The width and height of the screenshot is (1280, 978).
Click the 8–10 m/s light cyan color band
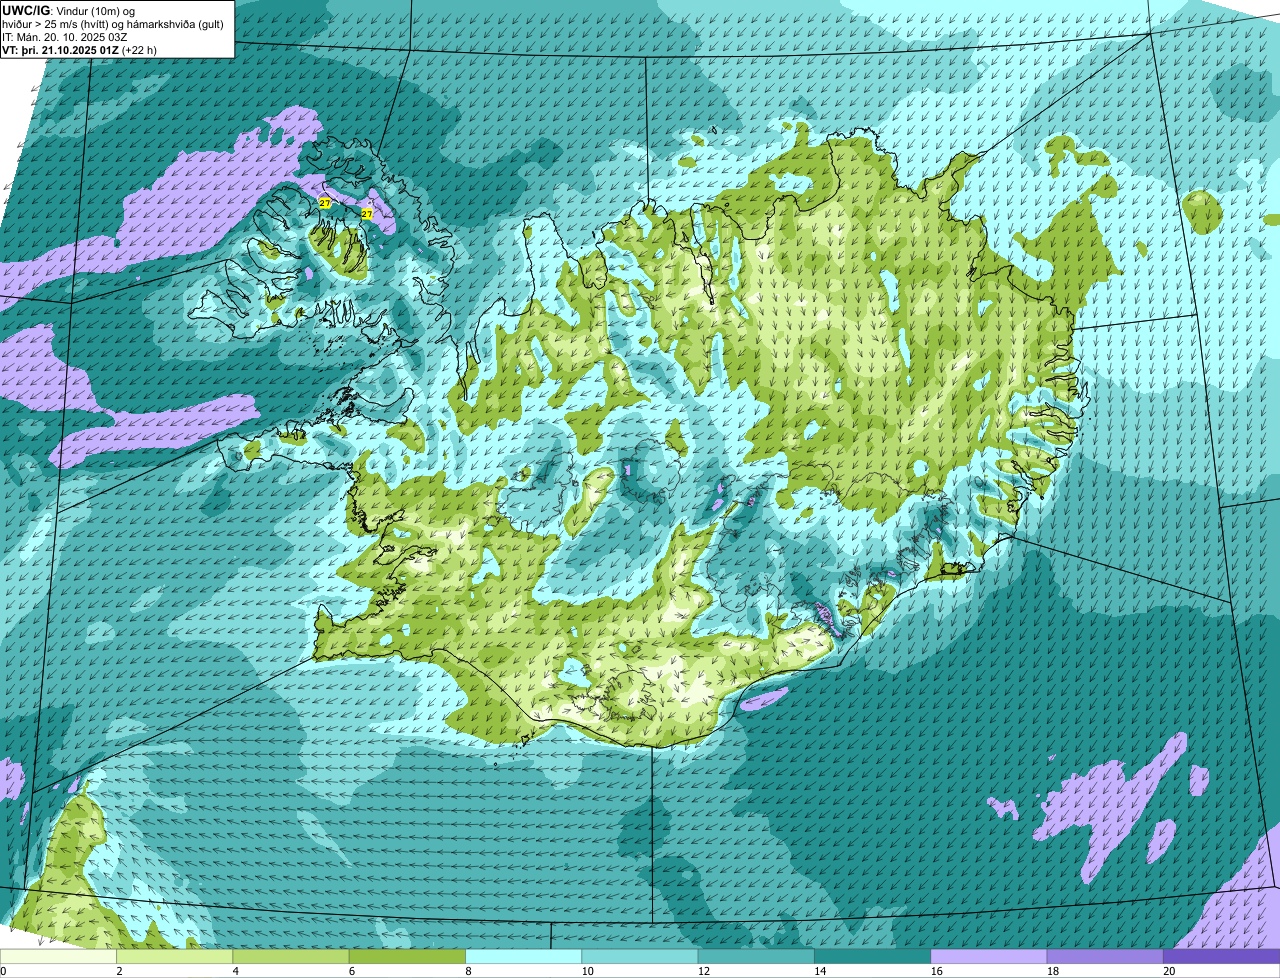point(524,957)
